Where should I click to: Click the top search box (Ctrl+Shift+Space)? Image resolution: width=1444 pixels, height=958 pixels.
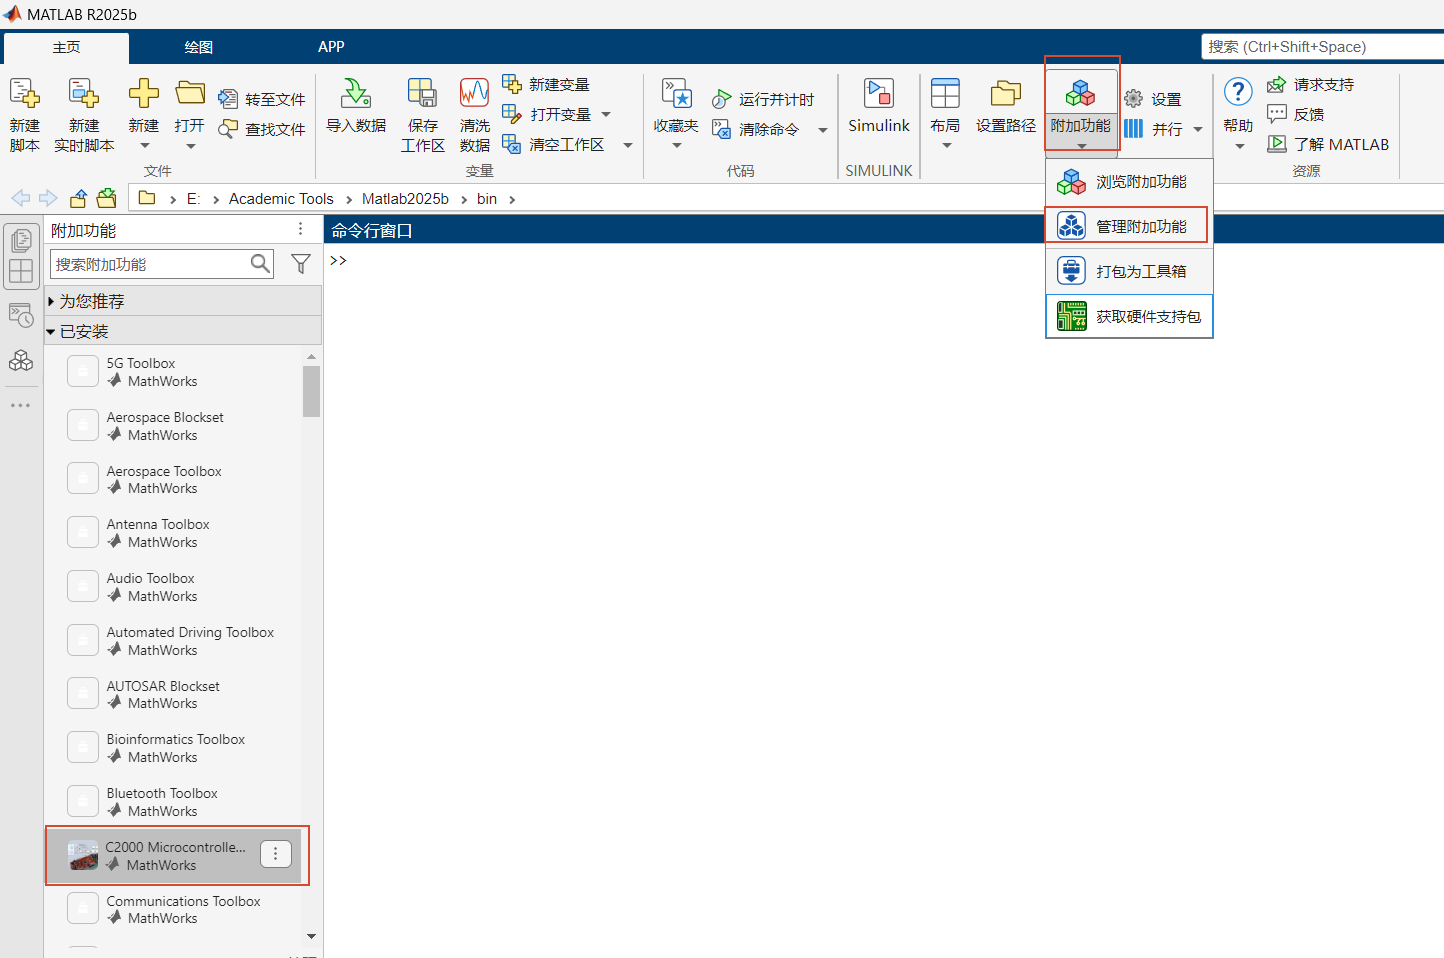[x=1322, y=47]
